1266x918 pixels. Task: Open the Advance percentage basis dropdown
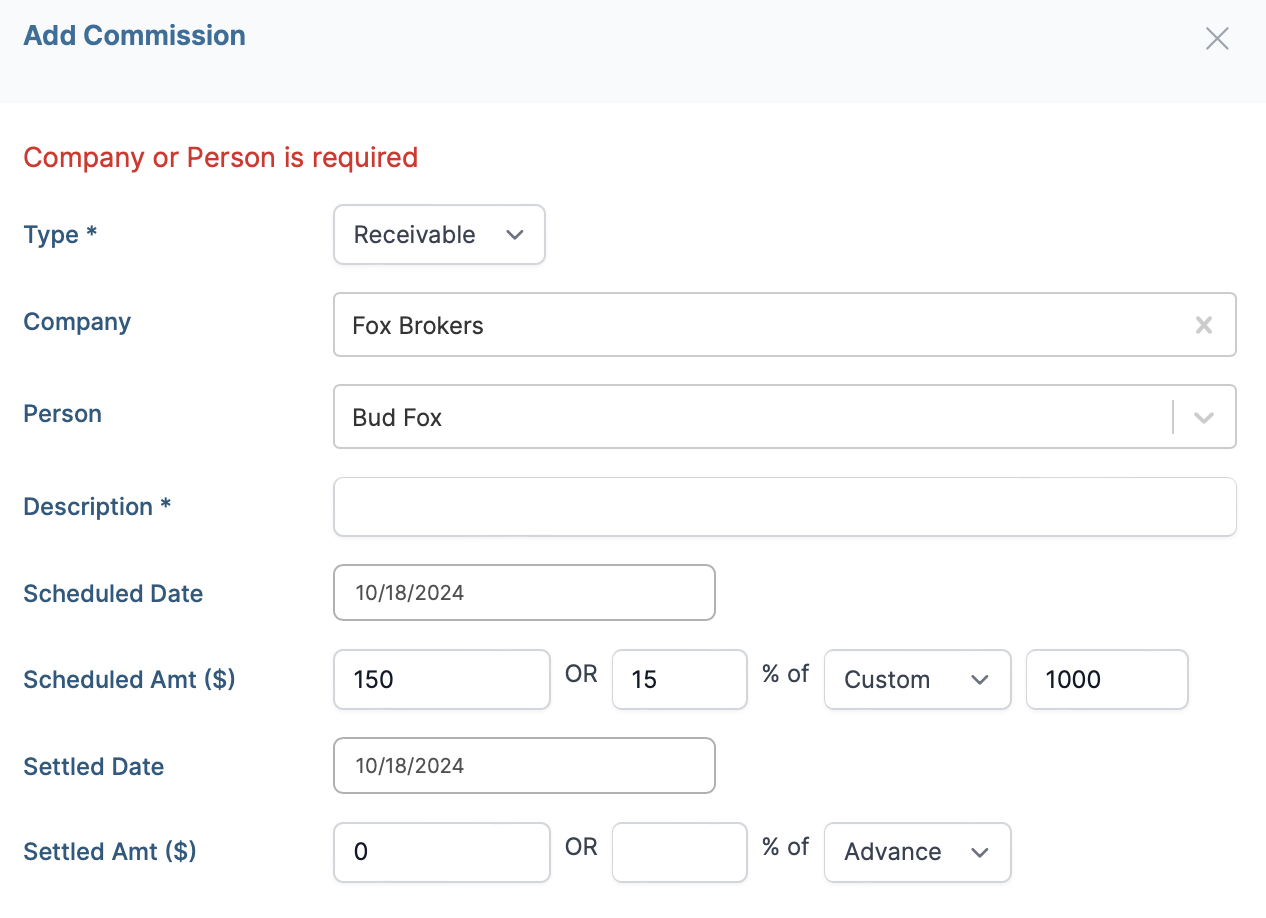coord(917,852)
